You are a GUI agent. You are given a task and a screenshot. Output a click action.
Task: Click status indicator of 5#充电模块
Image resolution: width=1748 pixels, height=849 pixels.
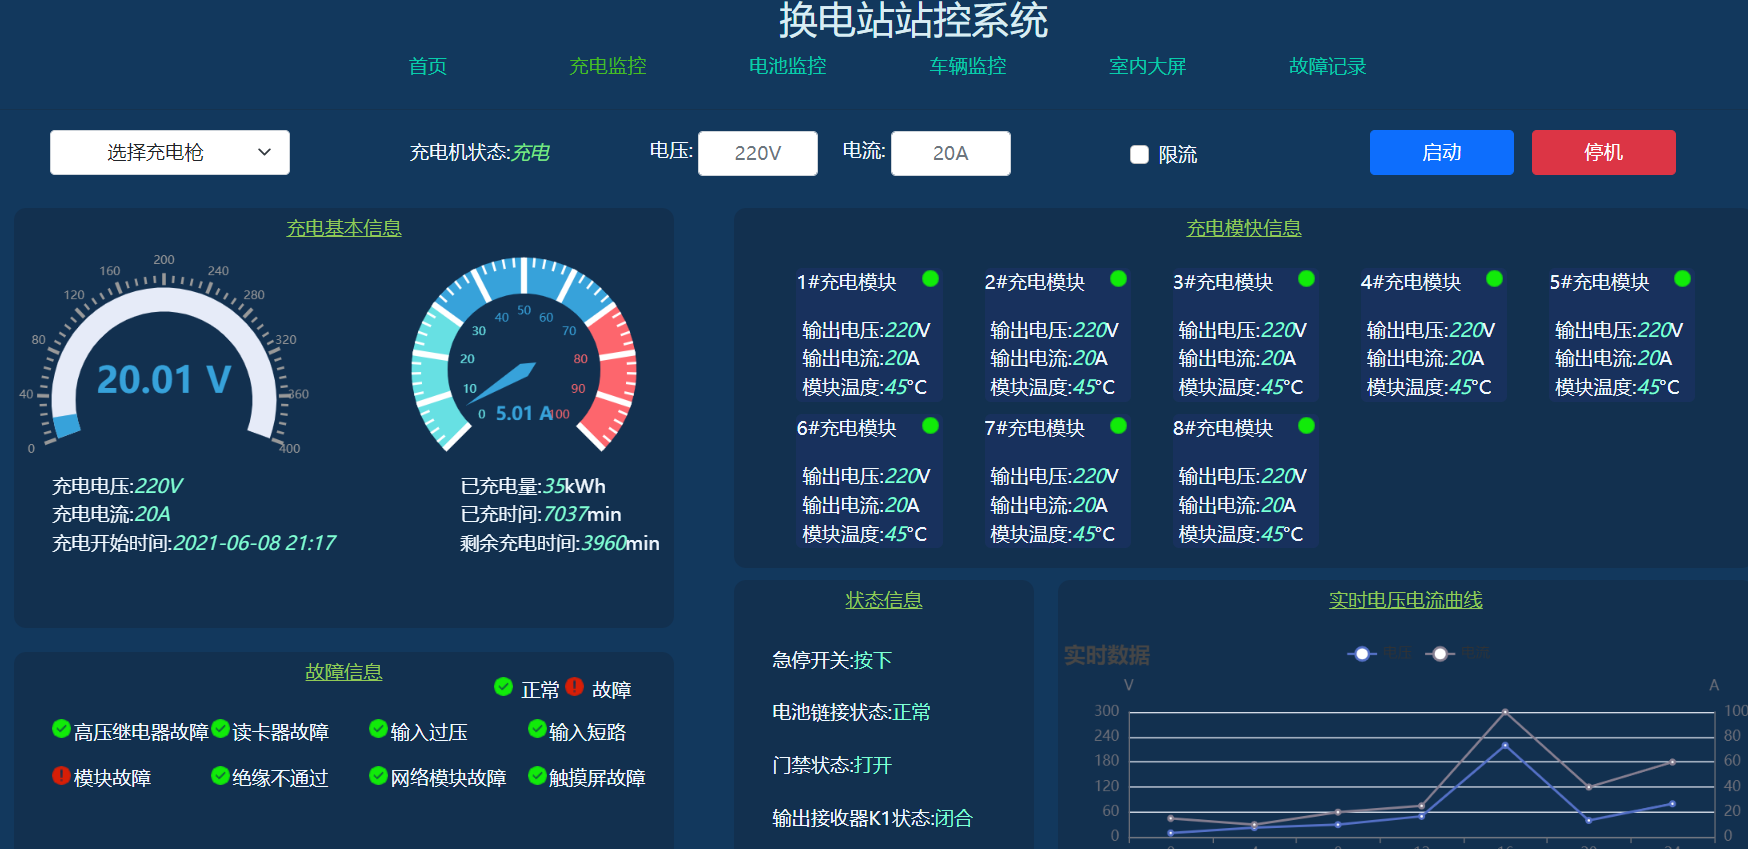1682,279
